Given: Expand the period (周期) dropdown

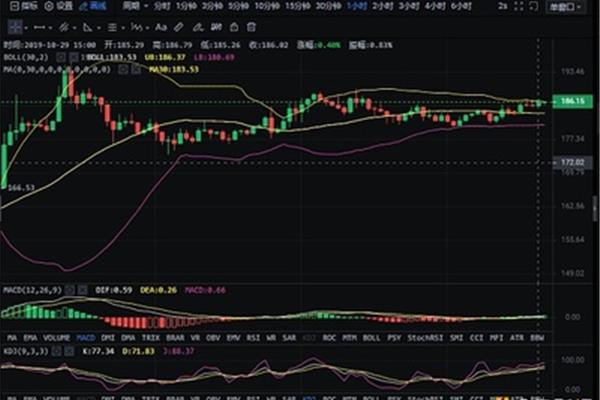Looking at the screenshot, I should click(135, 6).
